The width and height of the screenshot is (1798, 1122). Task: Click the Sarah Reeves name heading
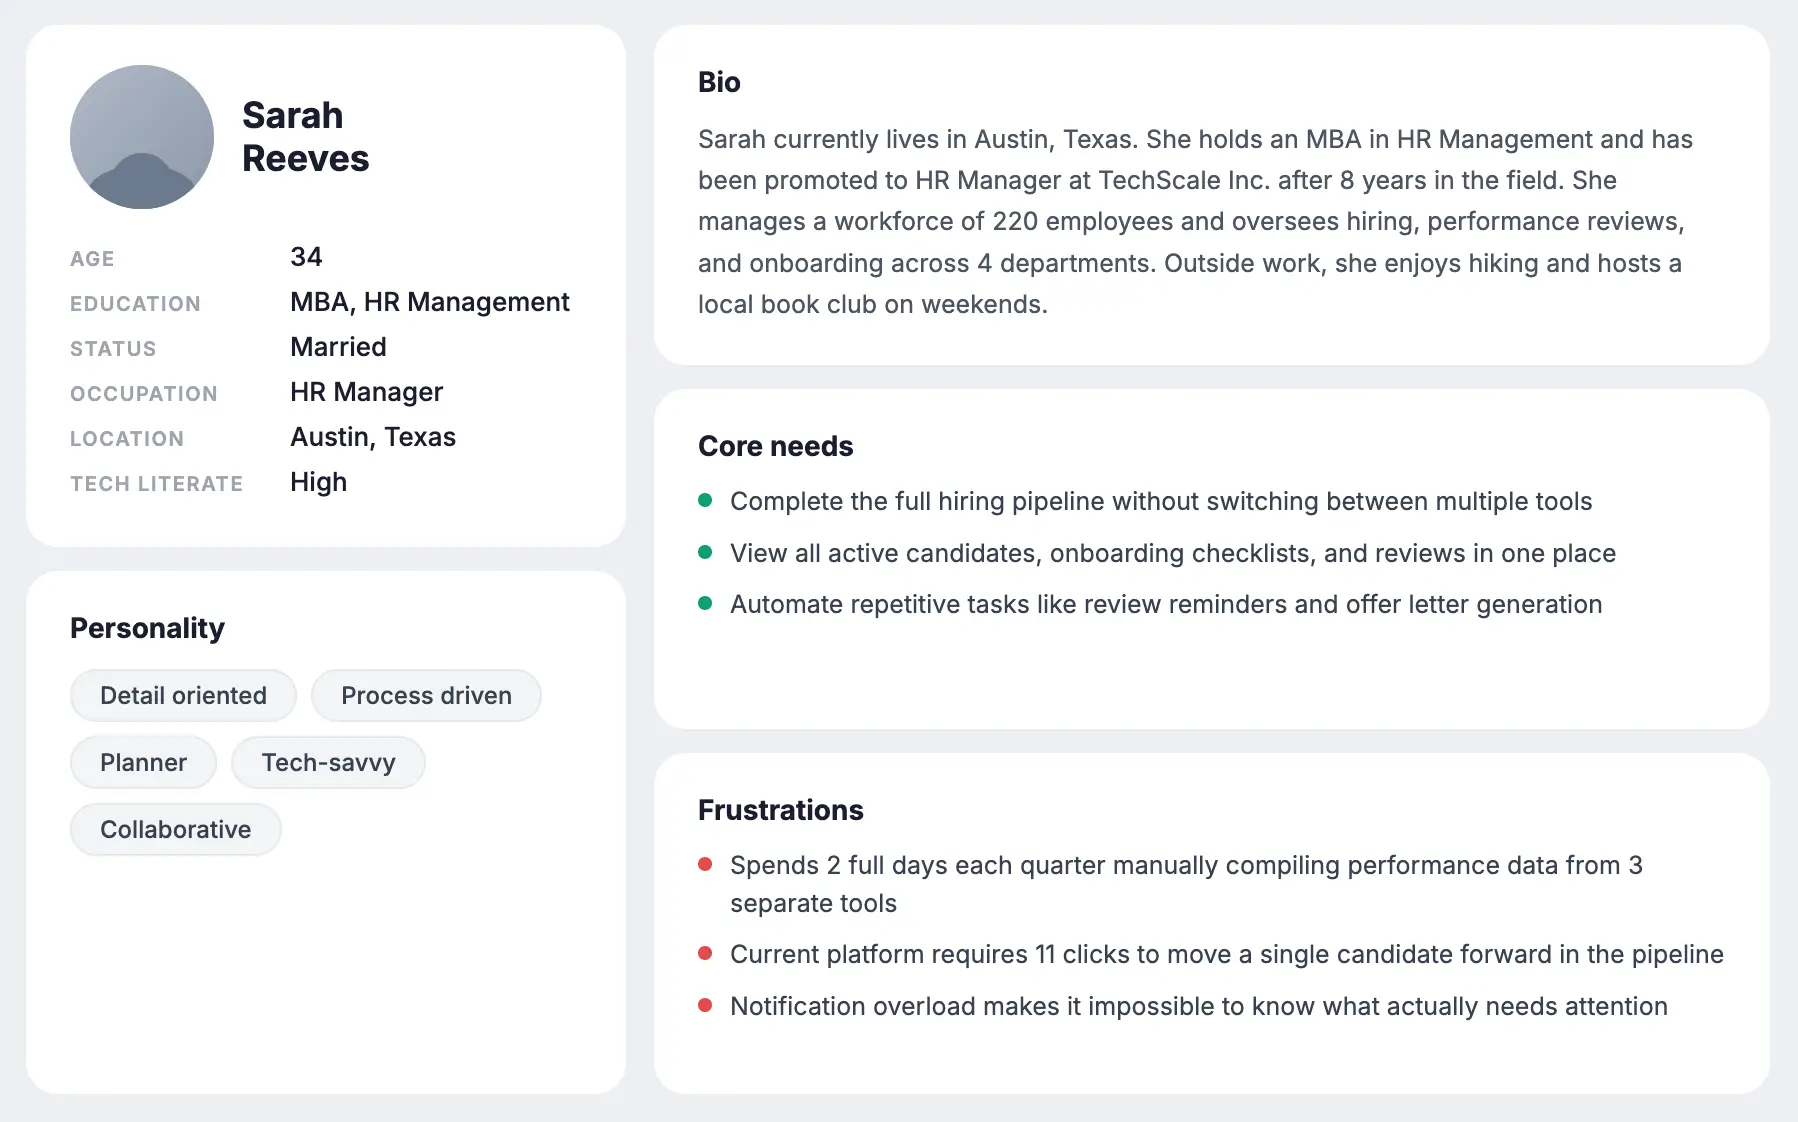305,137
